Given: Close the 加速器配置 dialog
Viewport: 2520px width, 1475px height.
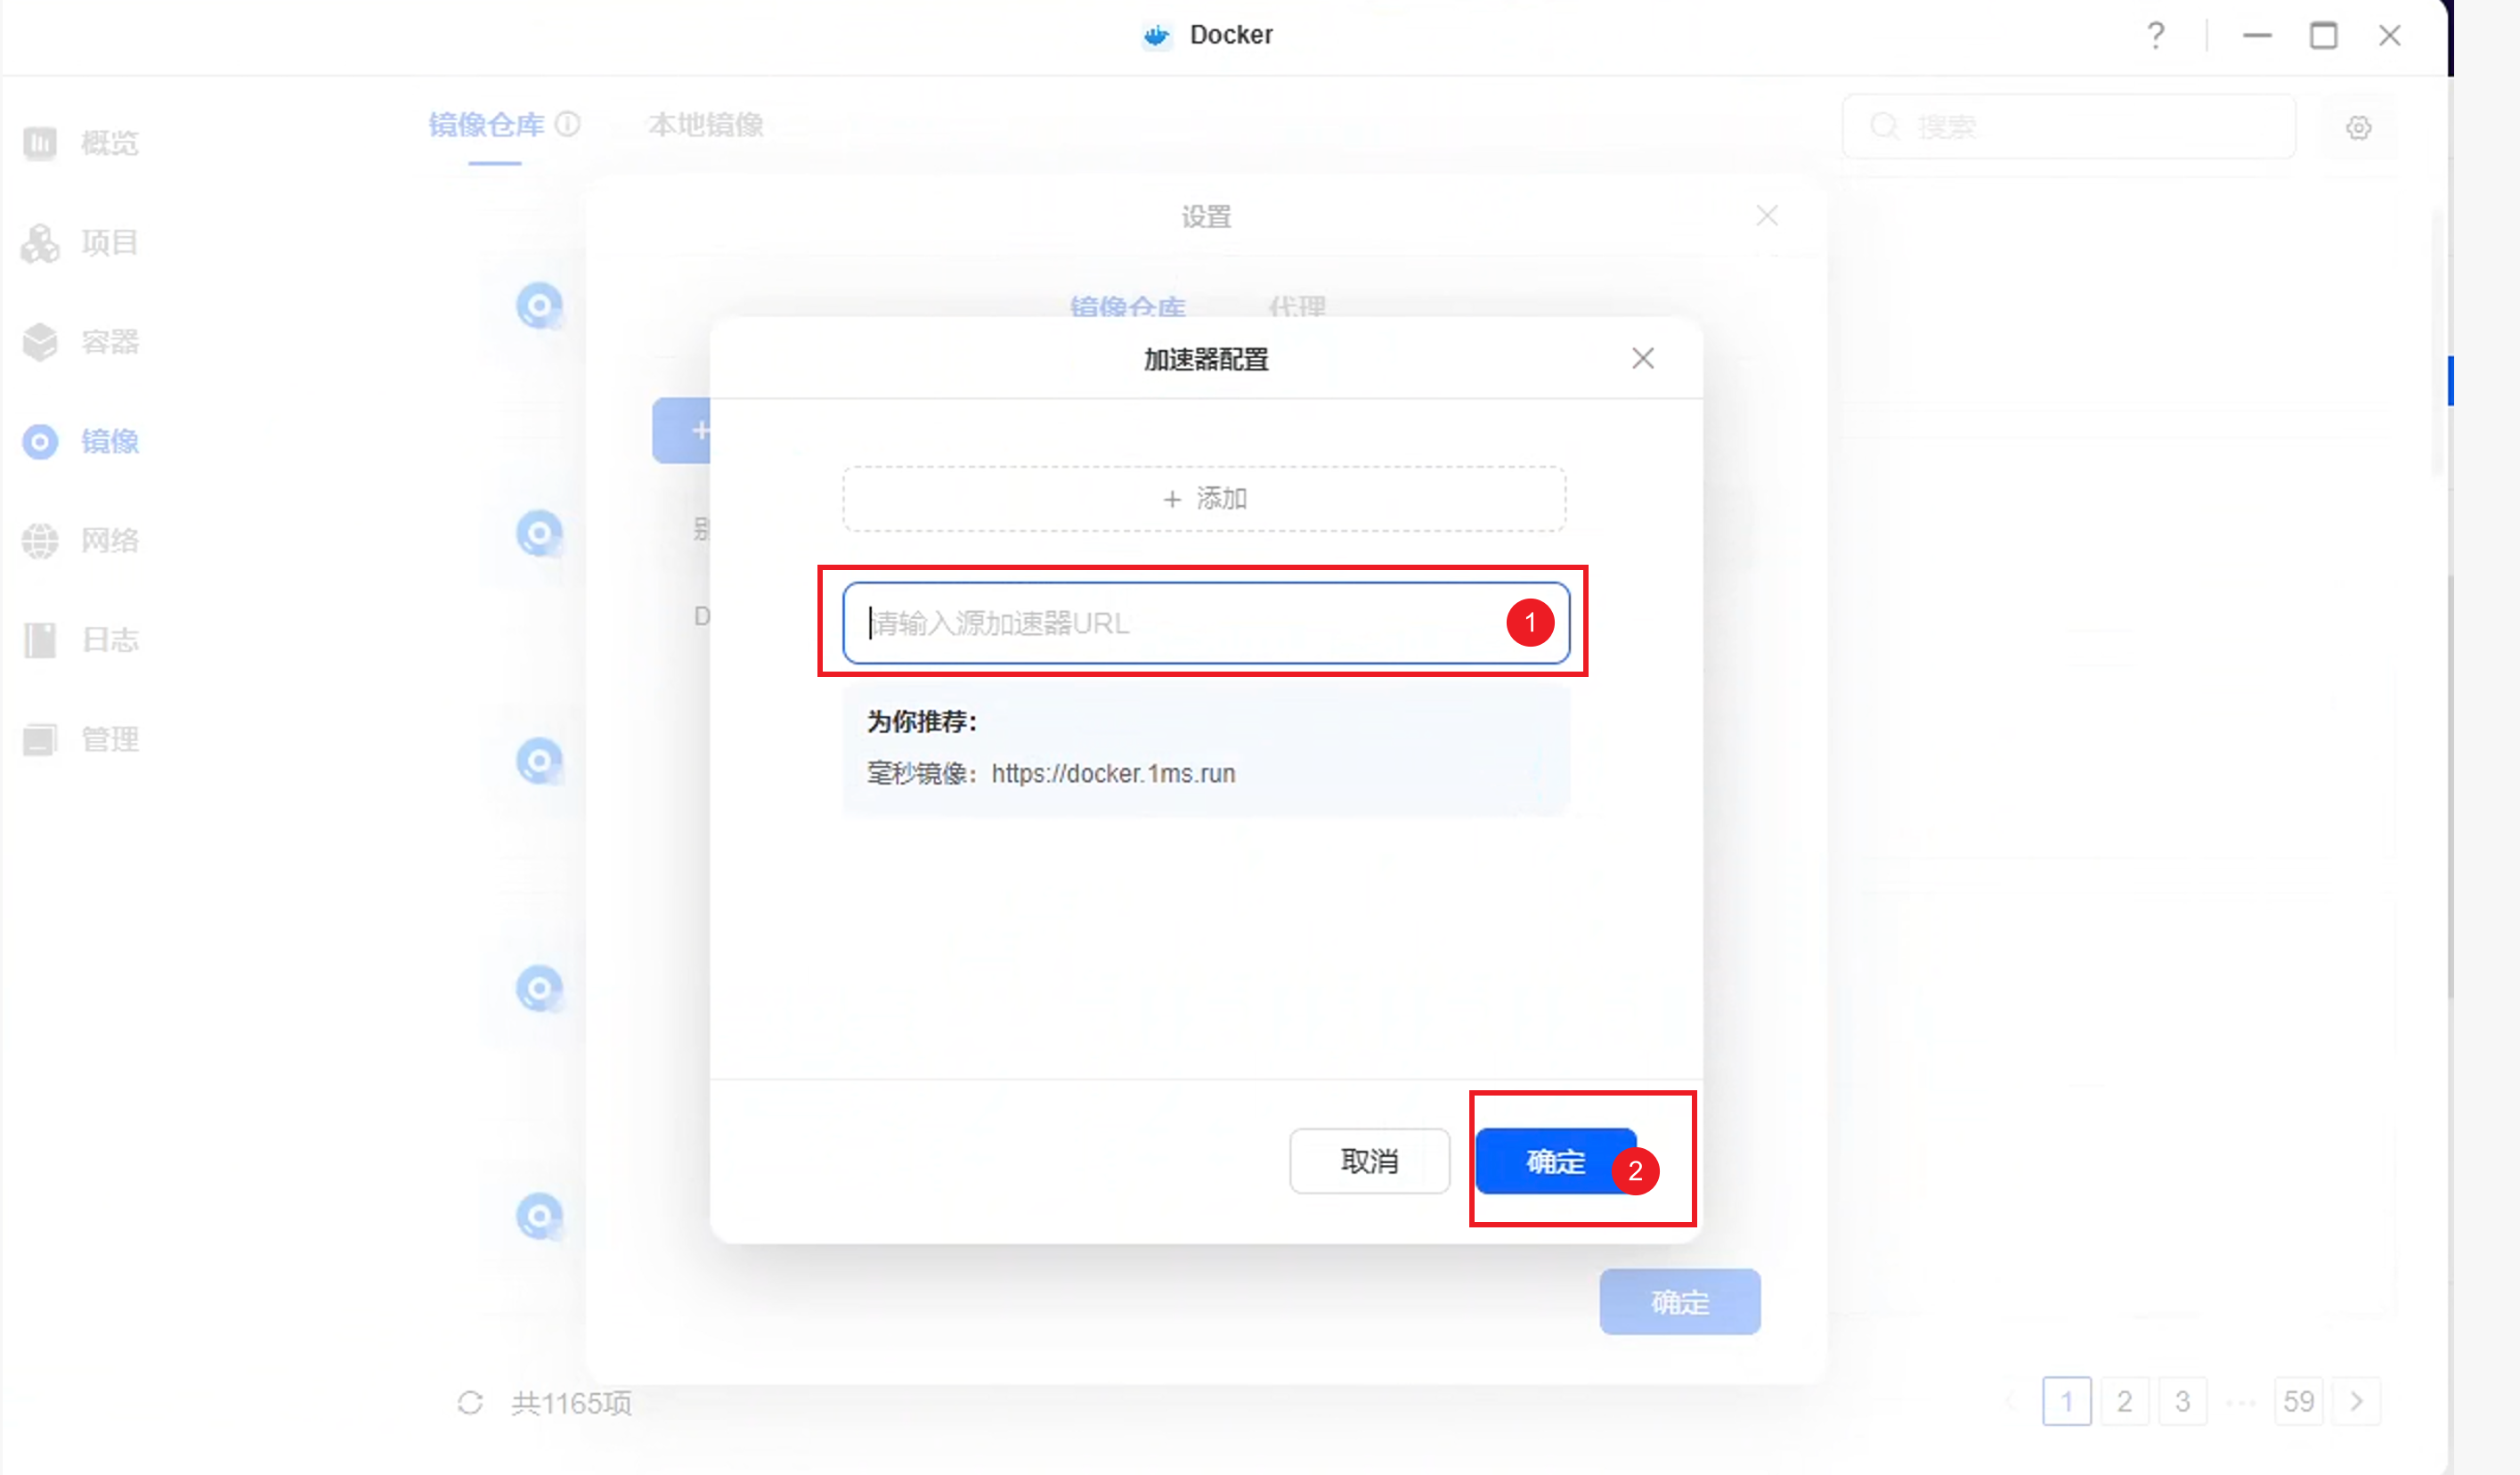Looking at the screenshot, I should 1642,358.
